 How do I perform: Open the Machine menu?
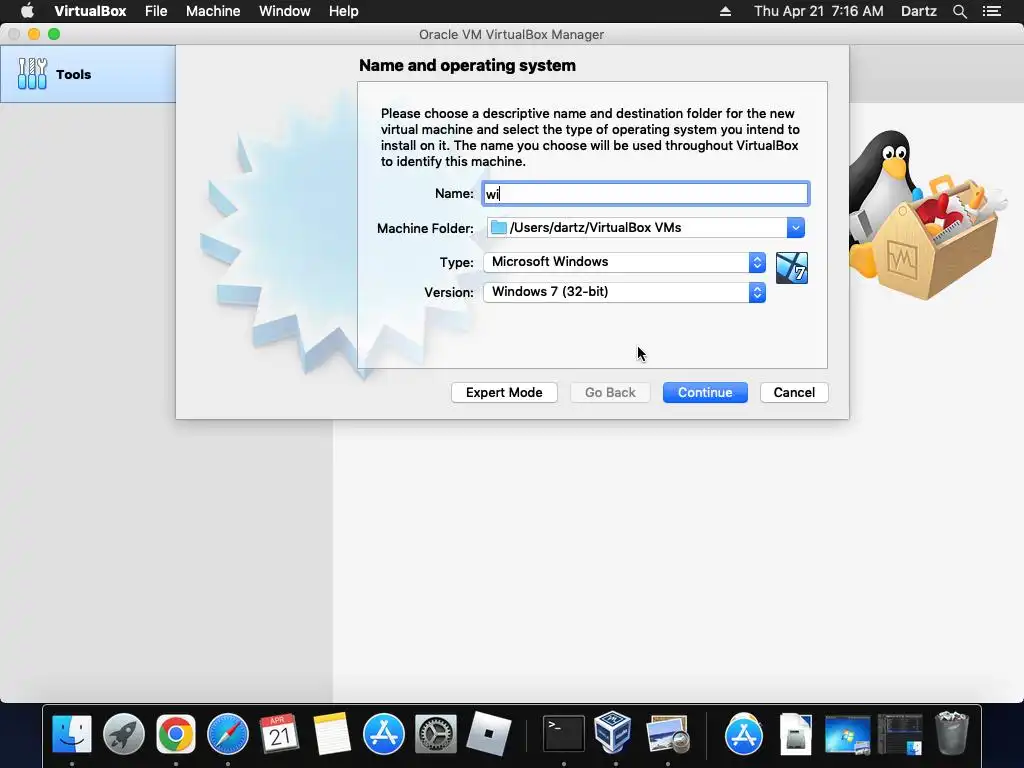213,11
